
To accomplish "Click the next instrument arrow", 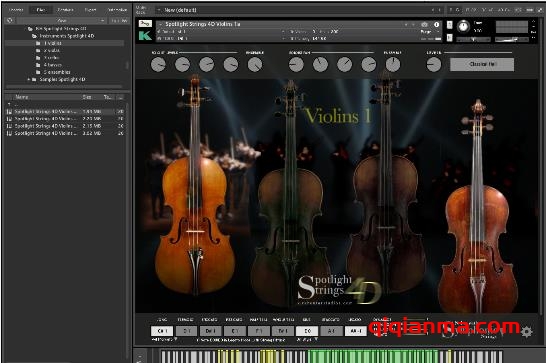I will pos(413,24).
